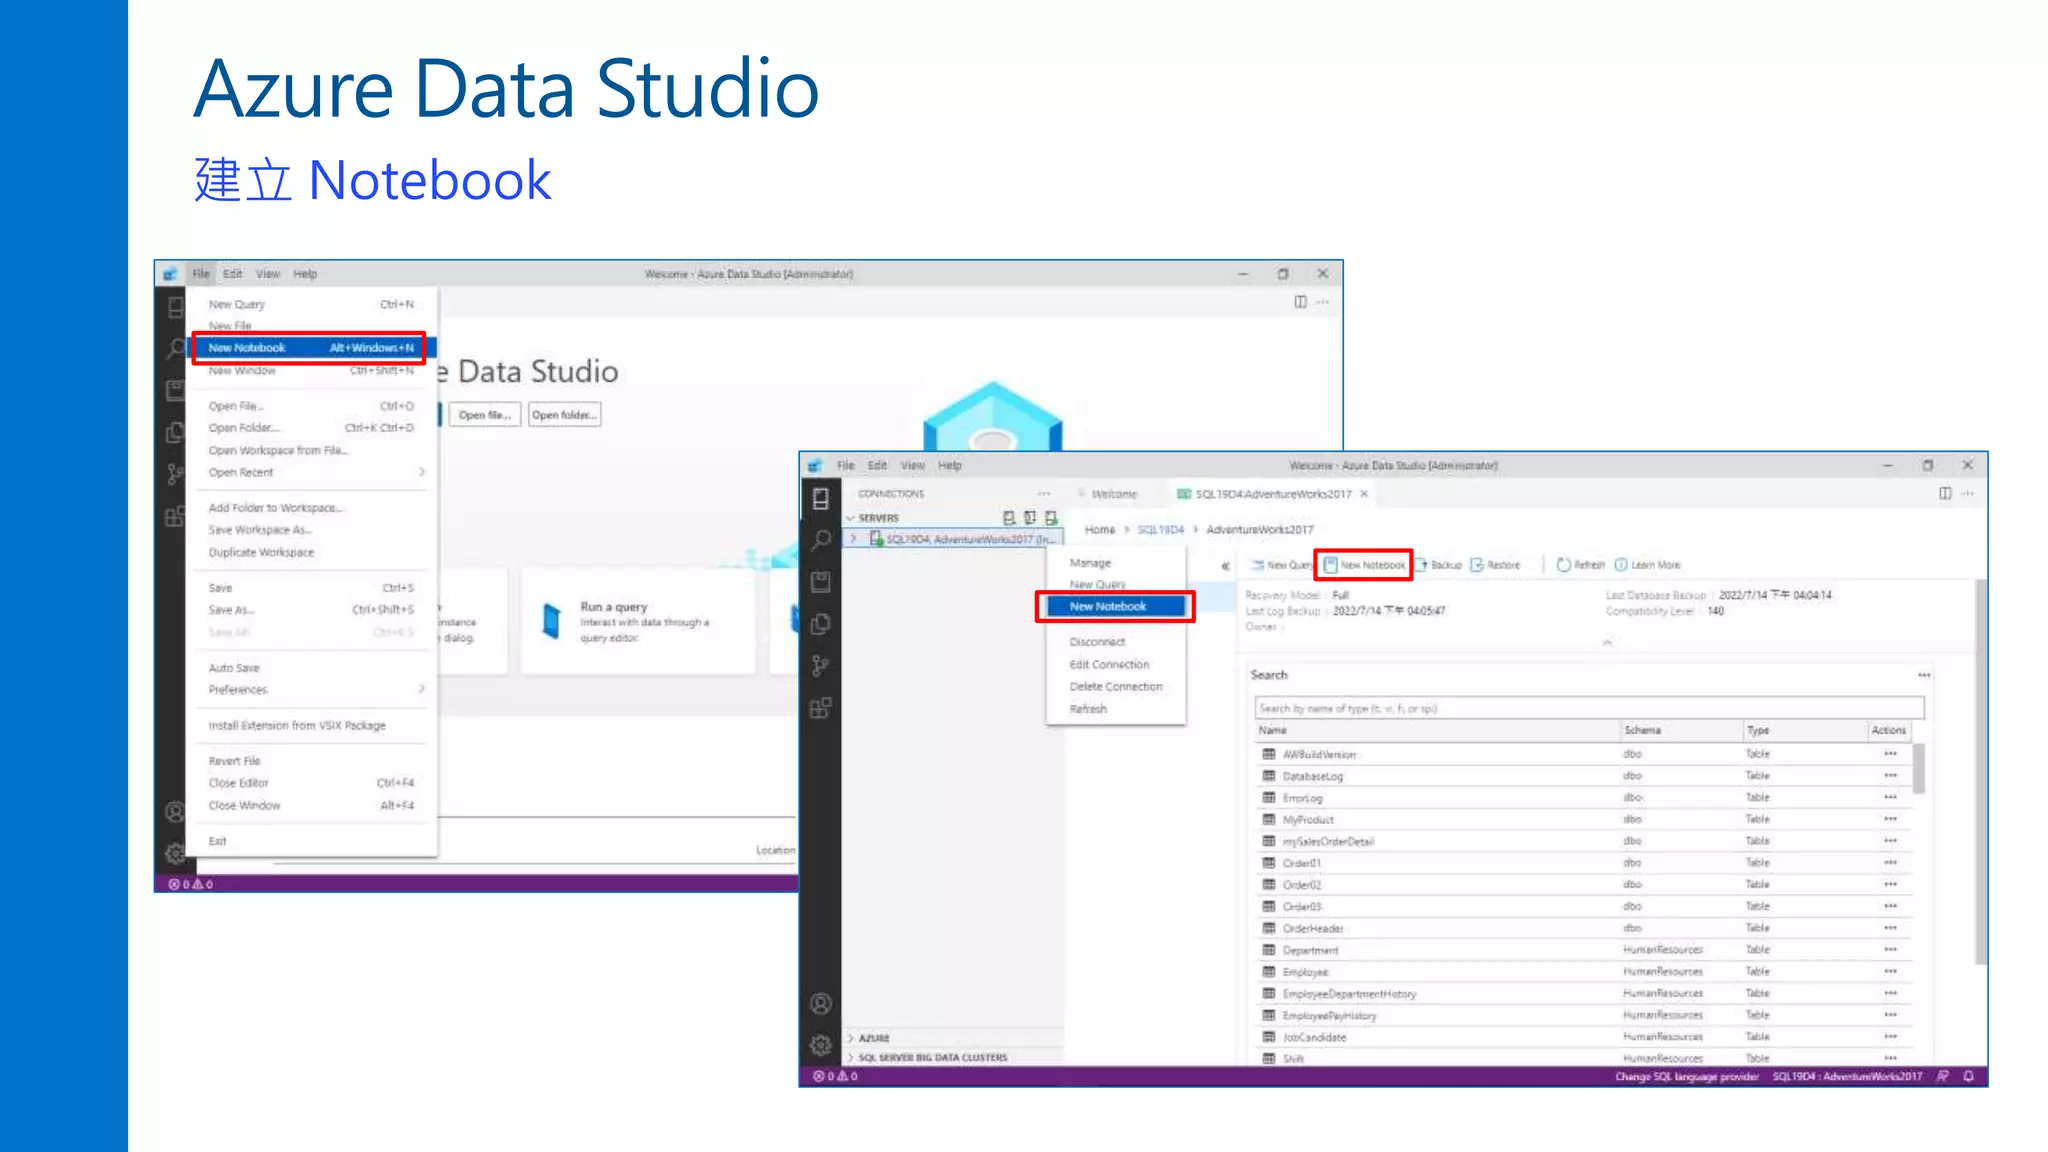This screenshot has height=1152, width=2048.
Task: Click Home in dashboard breadcrumb
Action: pyautogui.click(x=1099, y=530)
